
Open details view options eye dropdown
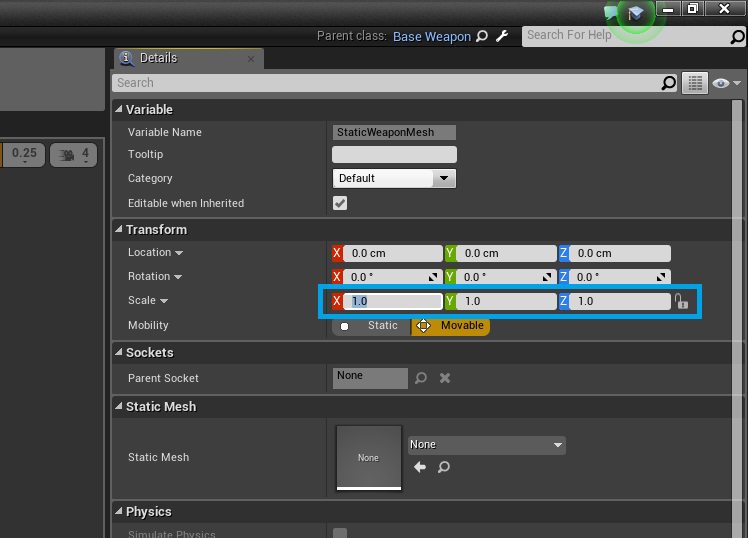point(727,83)
